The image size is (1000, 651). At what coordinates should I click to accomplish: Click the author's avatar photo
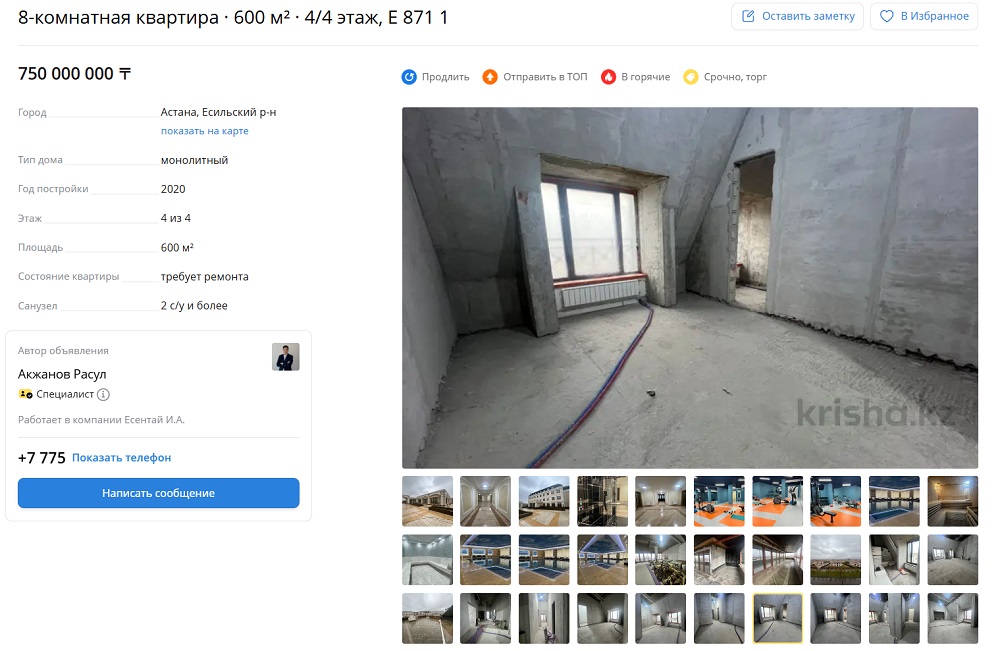(x=286, y=357)
